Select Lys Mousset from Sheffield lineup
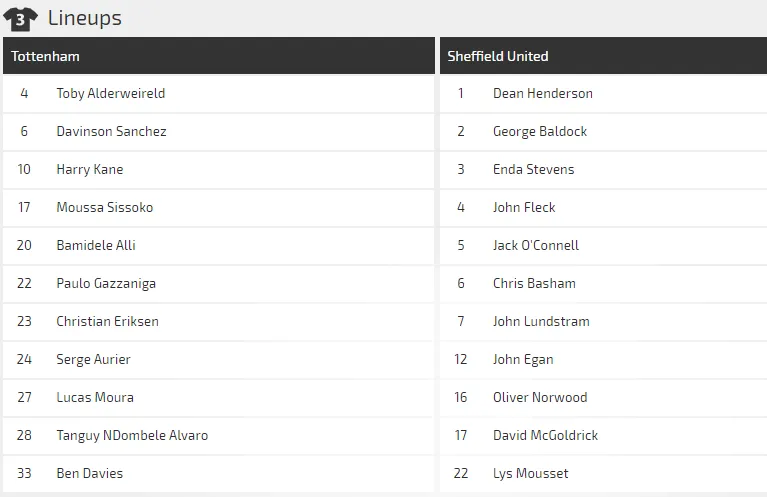 [531, 473]
